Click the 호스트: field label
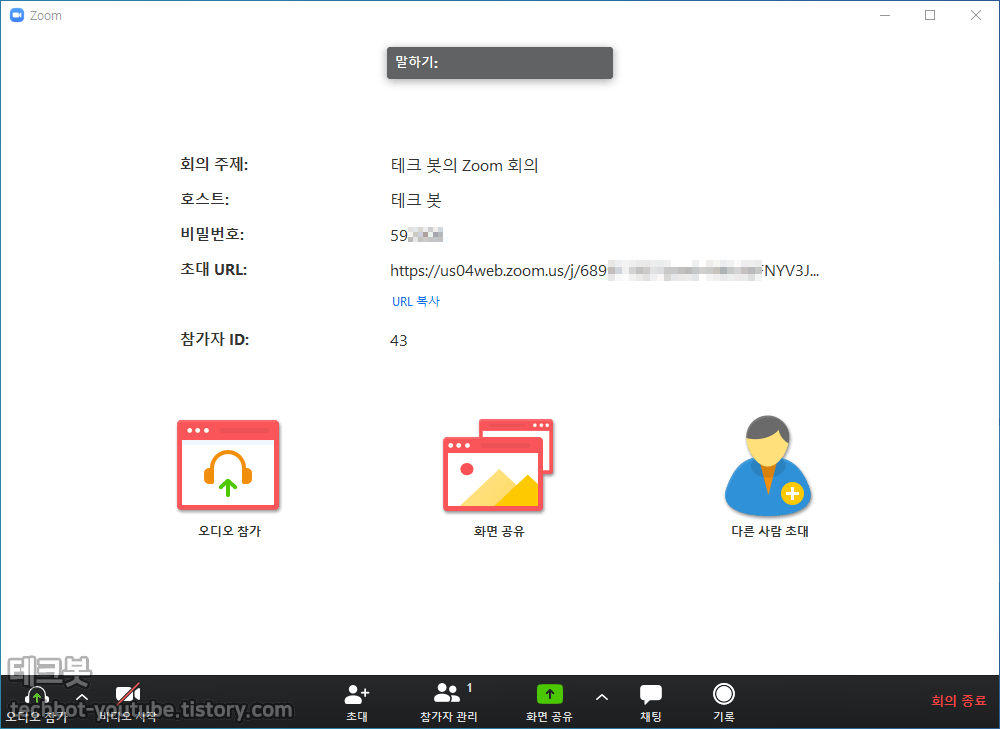The width and height of the screenshot is (1000, 729). coord(205,199)
